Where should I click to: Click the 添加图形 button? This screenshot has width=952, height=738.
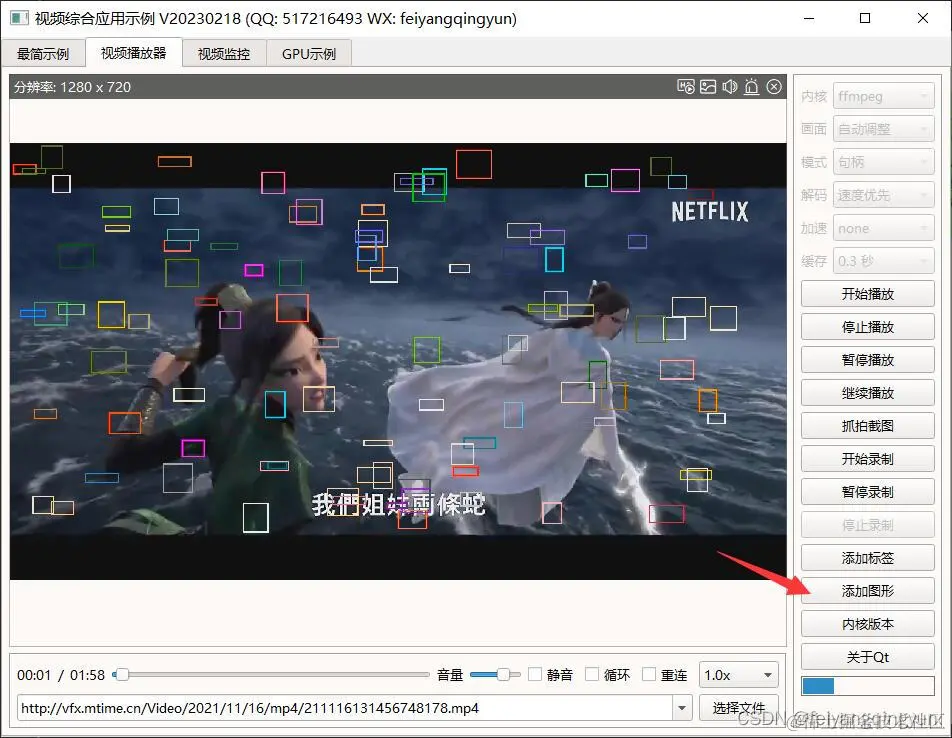click(868, 591)
